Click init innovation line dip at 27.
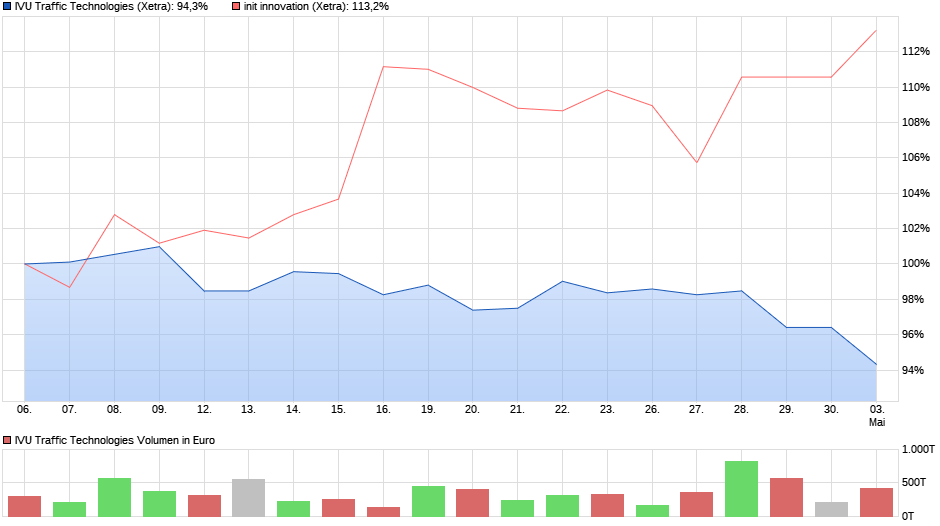This screenshot has height=526, width=940. (x=697, y=163)
